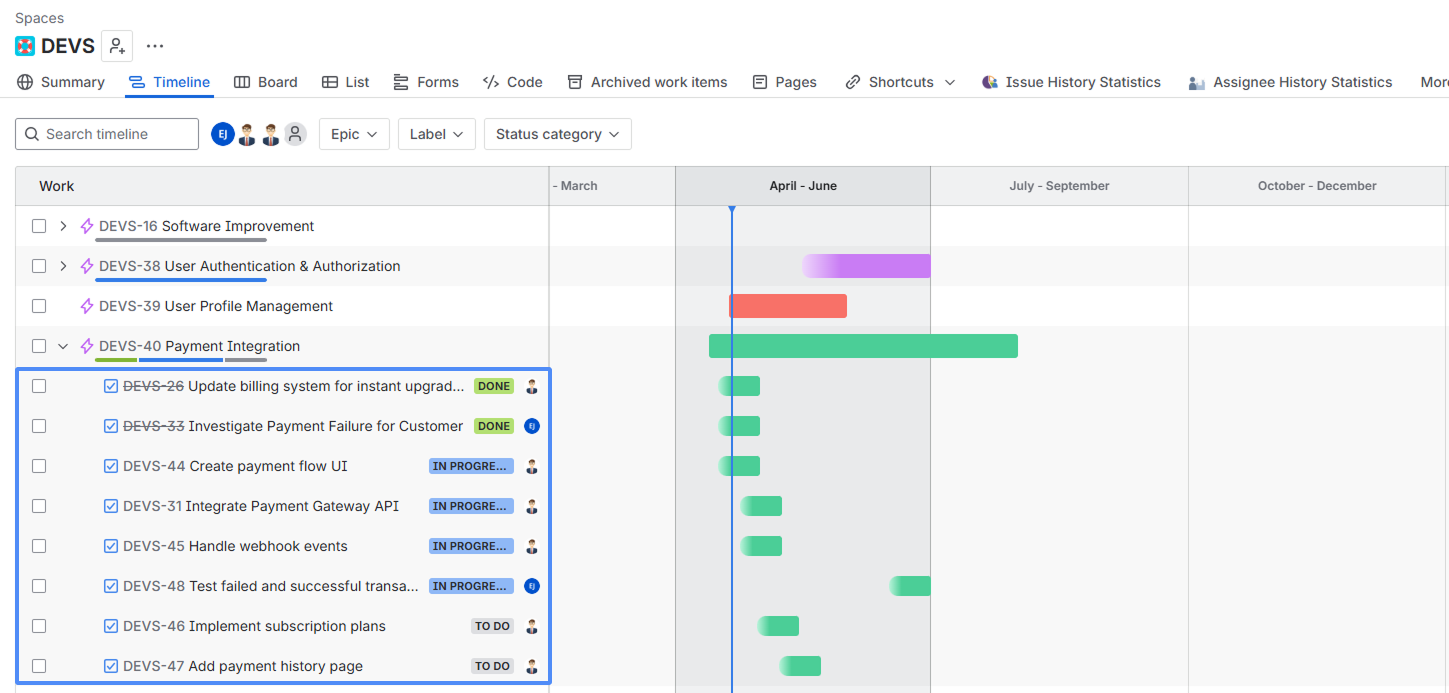
Task: Click EJ assignee avatar on DEVS-33 row
Action: [x=532, y=426]
